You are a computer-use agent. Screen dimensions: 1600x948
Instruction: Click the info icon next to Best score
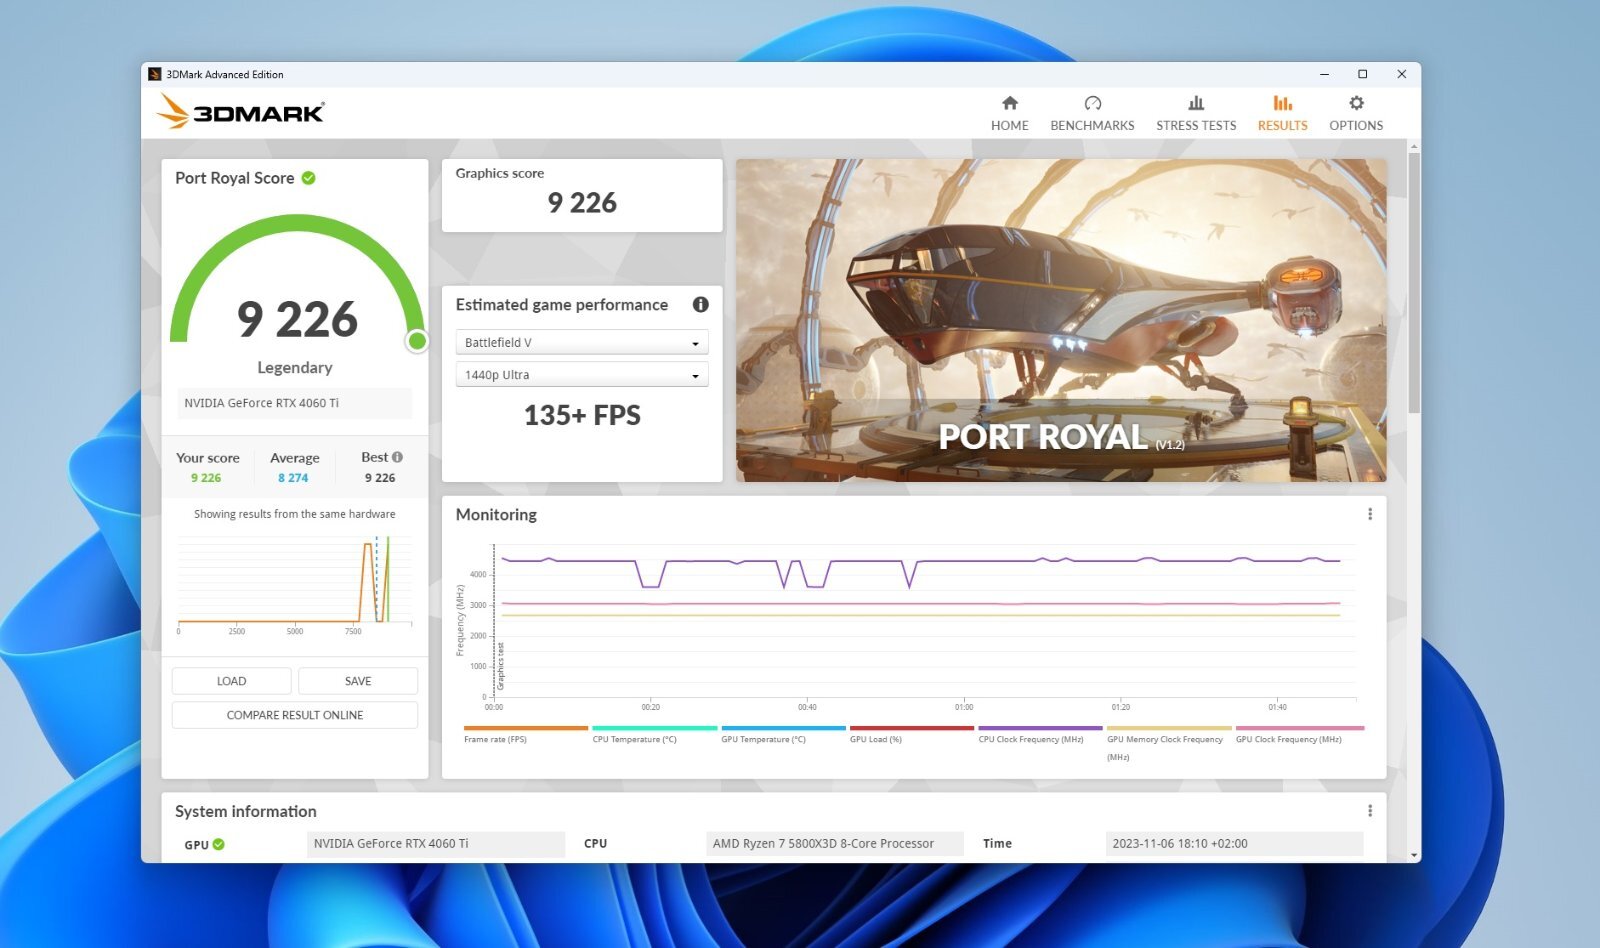point(397,457)
